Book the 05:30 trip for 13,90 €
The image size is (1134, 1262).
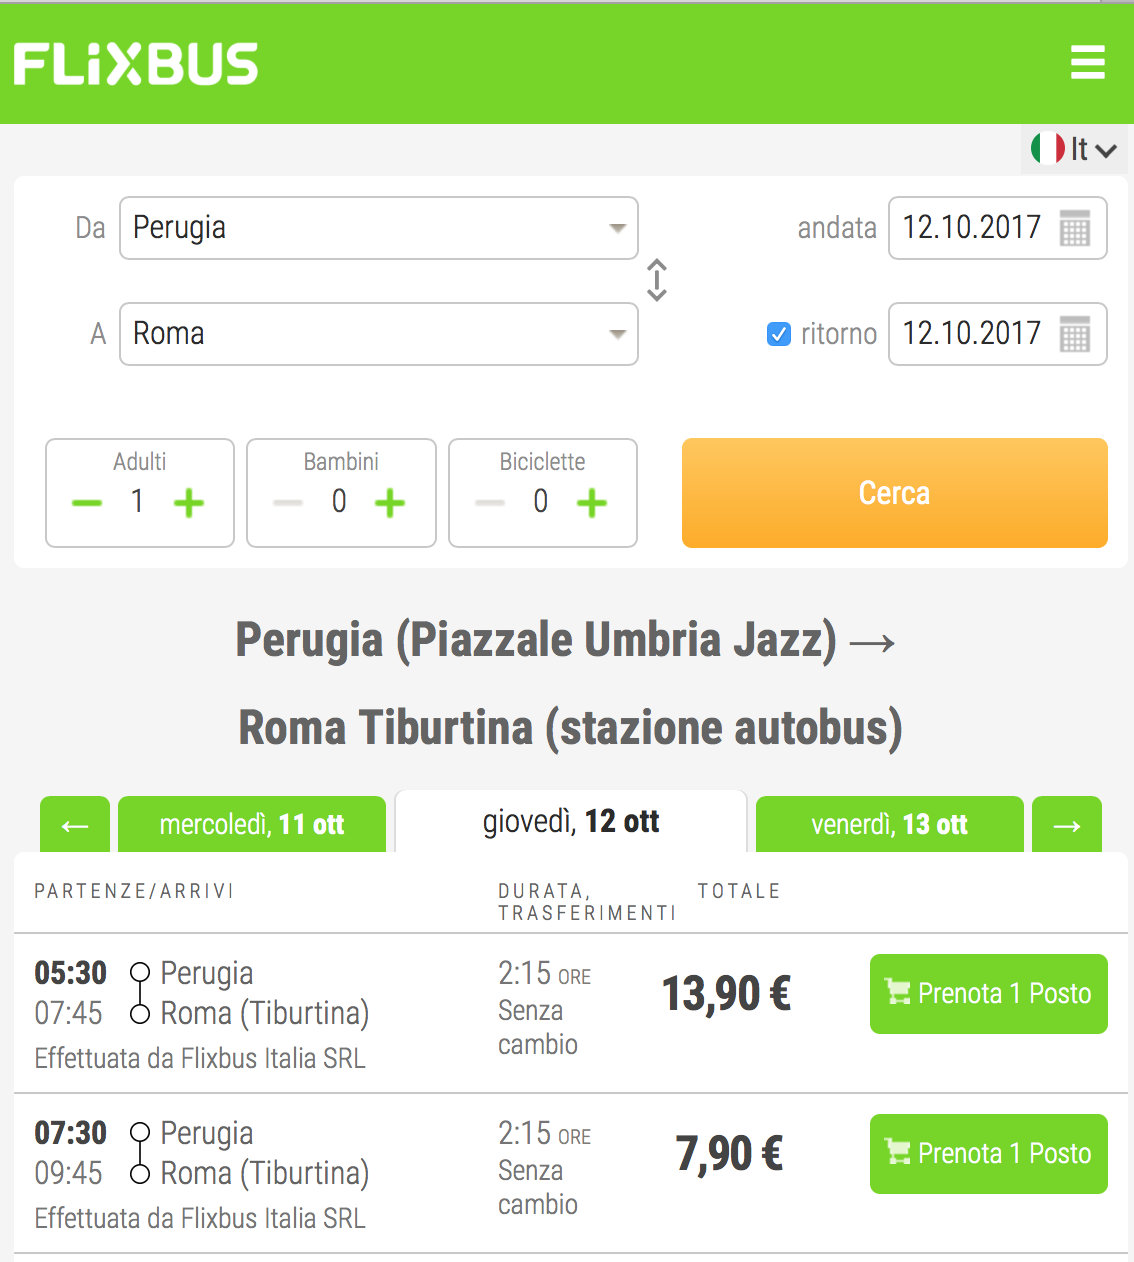click(989, 994)
